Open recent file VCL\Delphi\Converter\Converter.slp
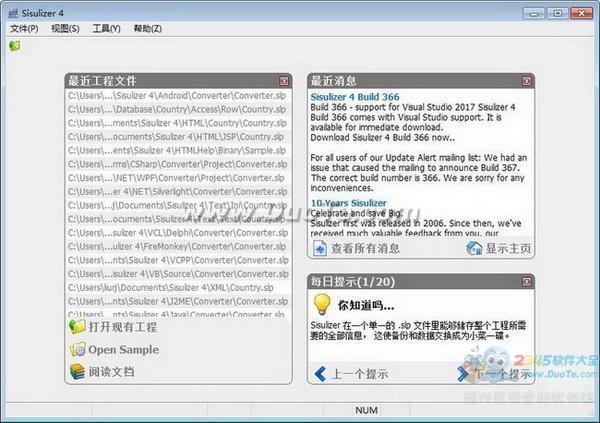 point(177,233)
